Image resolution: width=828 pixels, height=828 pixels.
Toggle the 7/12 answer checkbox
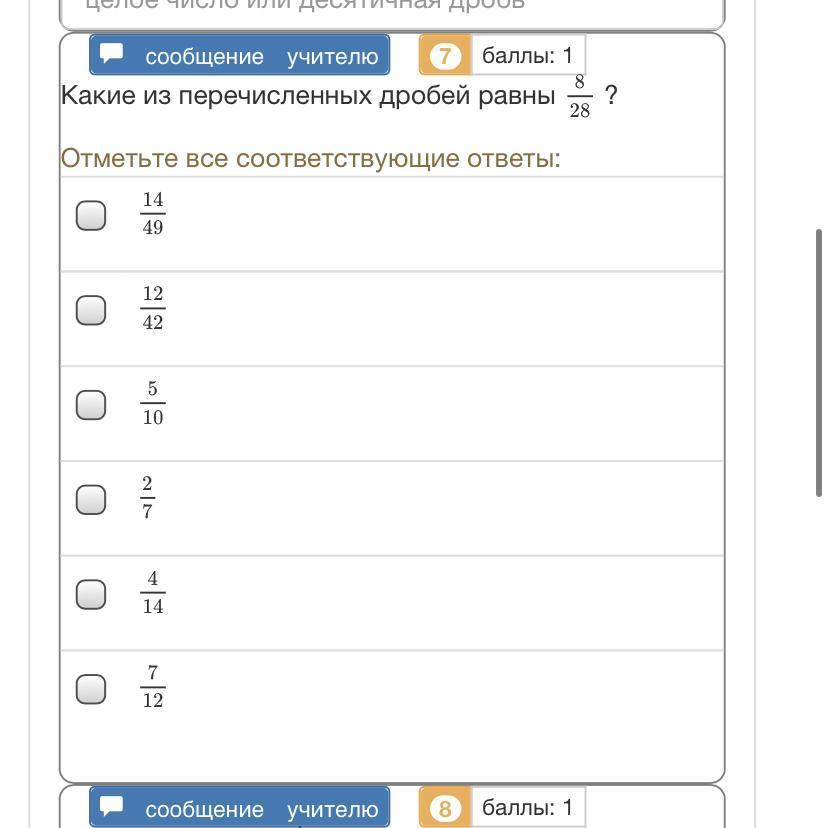(x=91, y=689)
